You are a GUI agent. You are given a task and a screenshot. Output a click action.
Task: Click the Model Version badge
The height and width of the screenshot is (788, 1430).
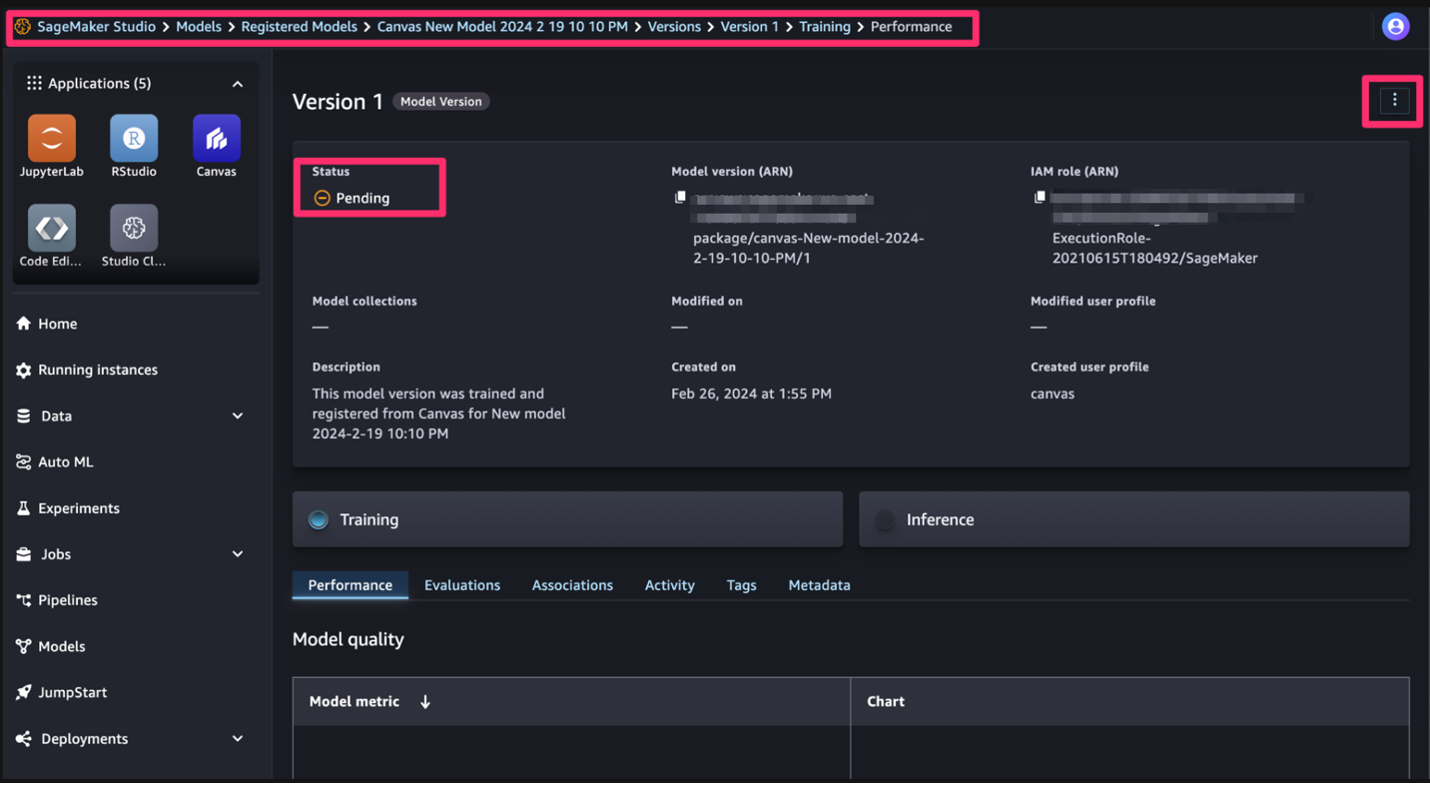(x=441, y=102)
